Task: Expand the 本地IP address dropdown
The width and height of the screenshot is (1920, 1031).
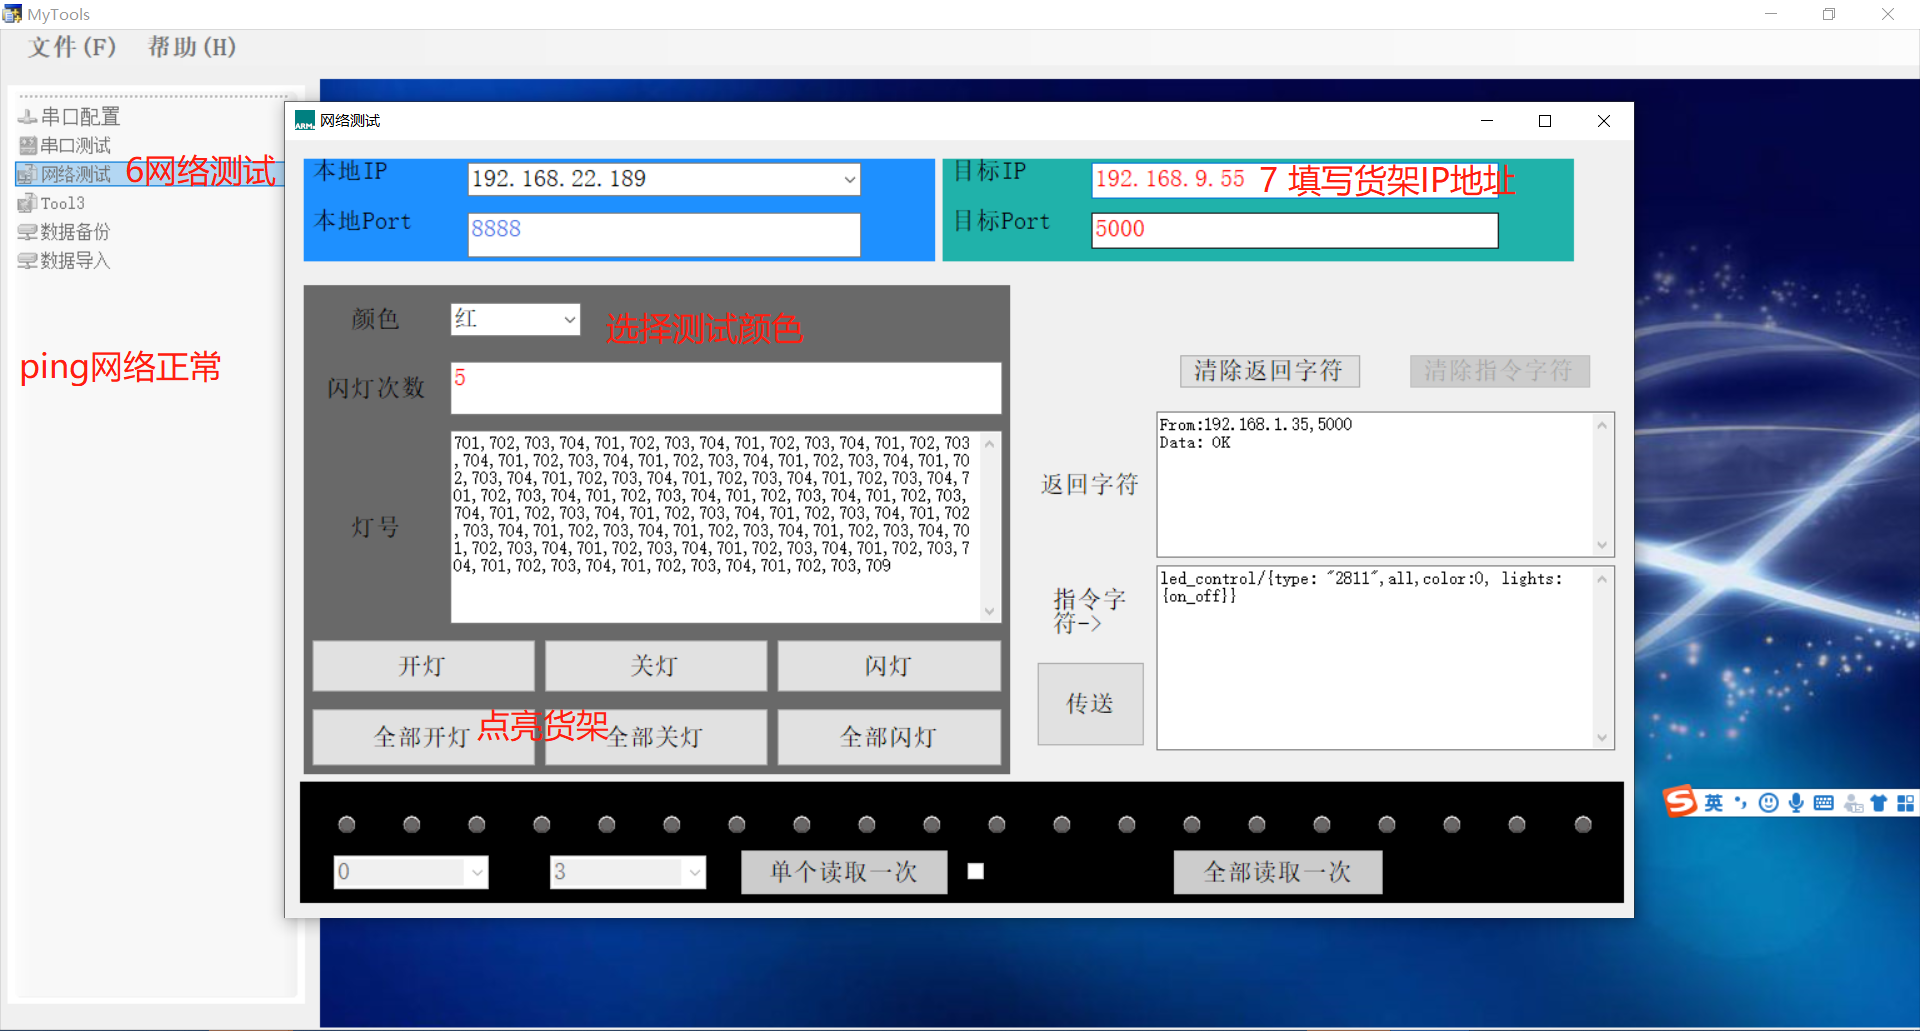Action: [849, 180]
